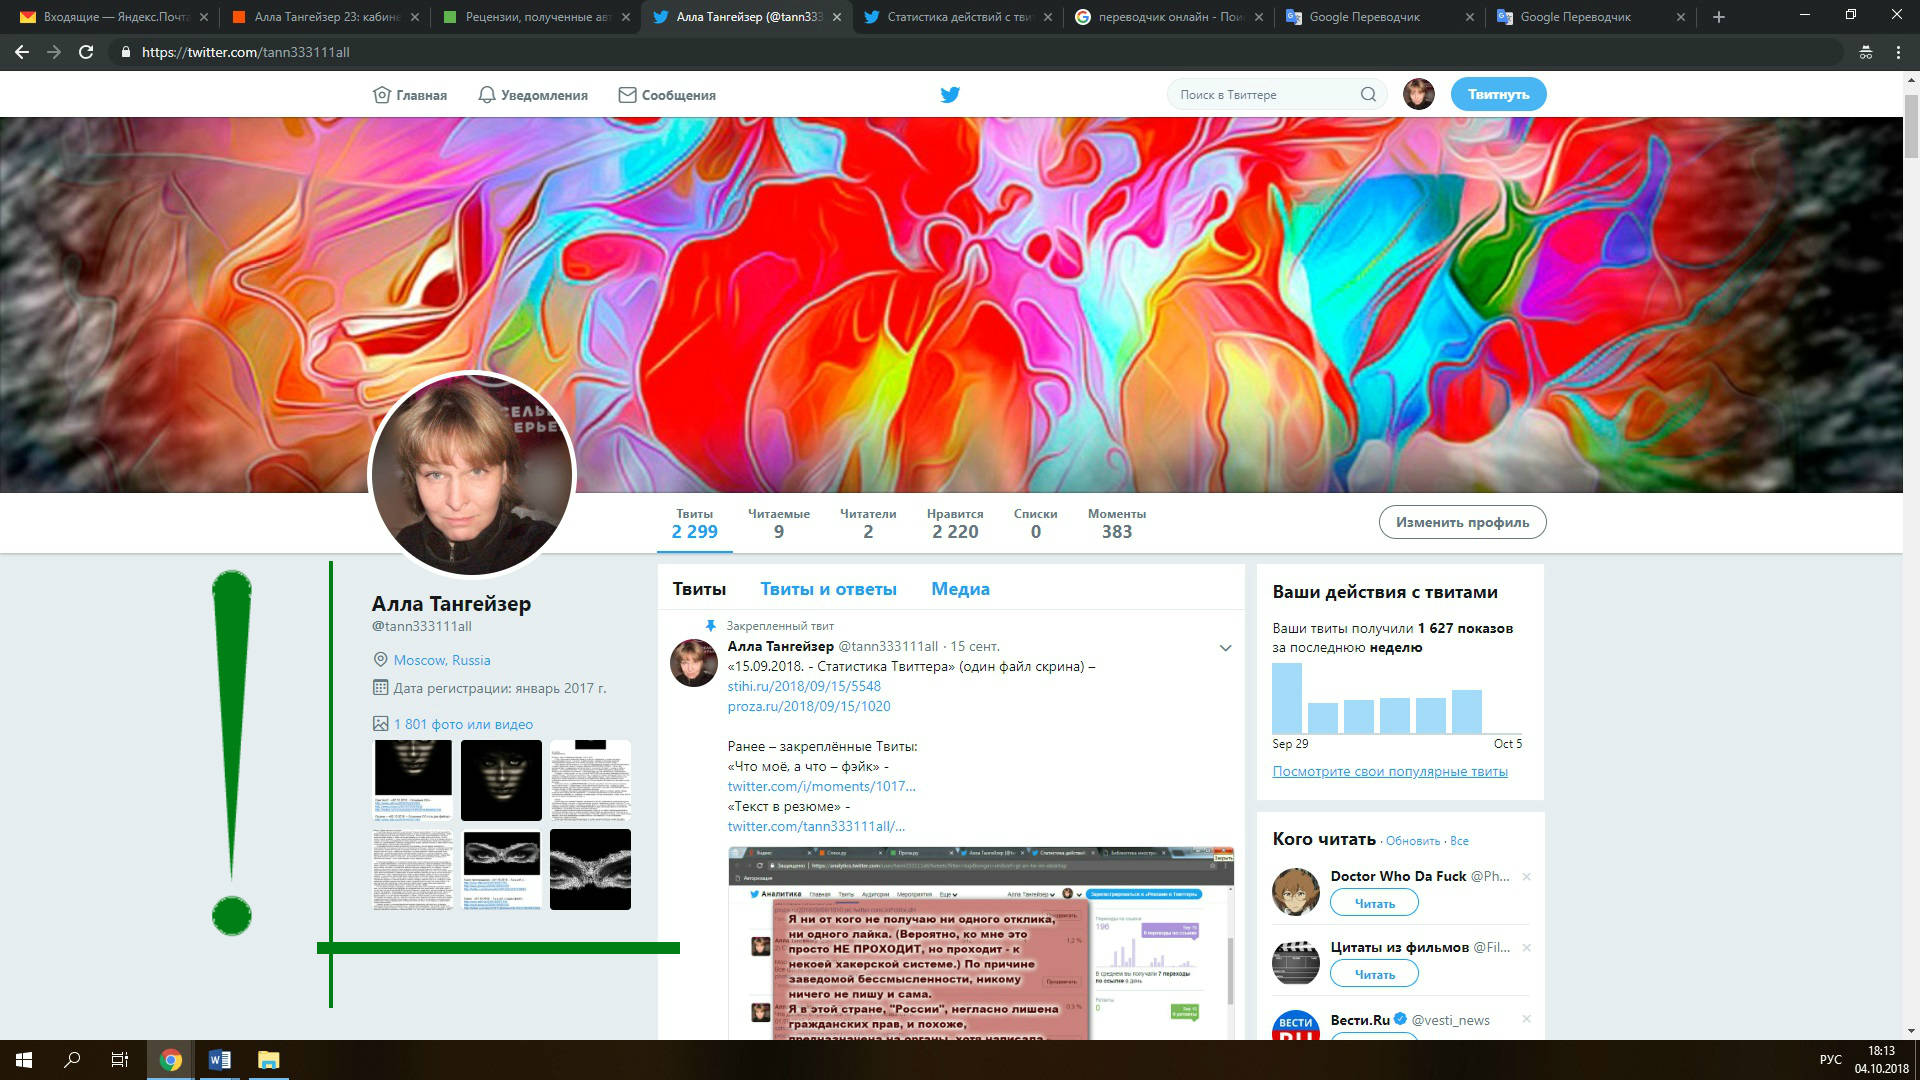Click browser back arrow

point(22,52)
